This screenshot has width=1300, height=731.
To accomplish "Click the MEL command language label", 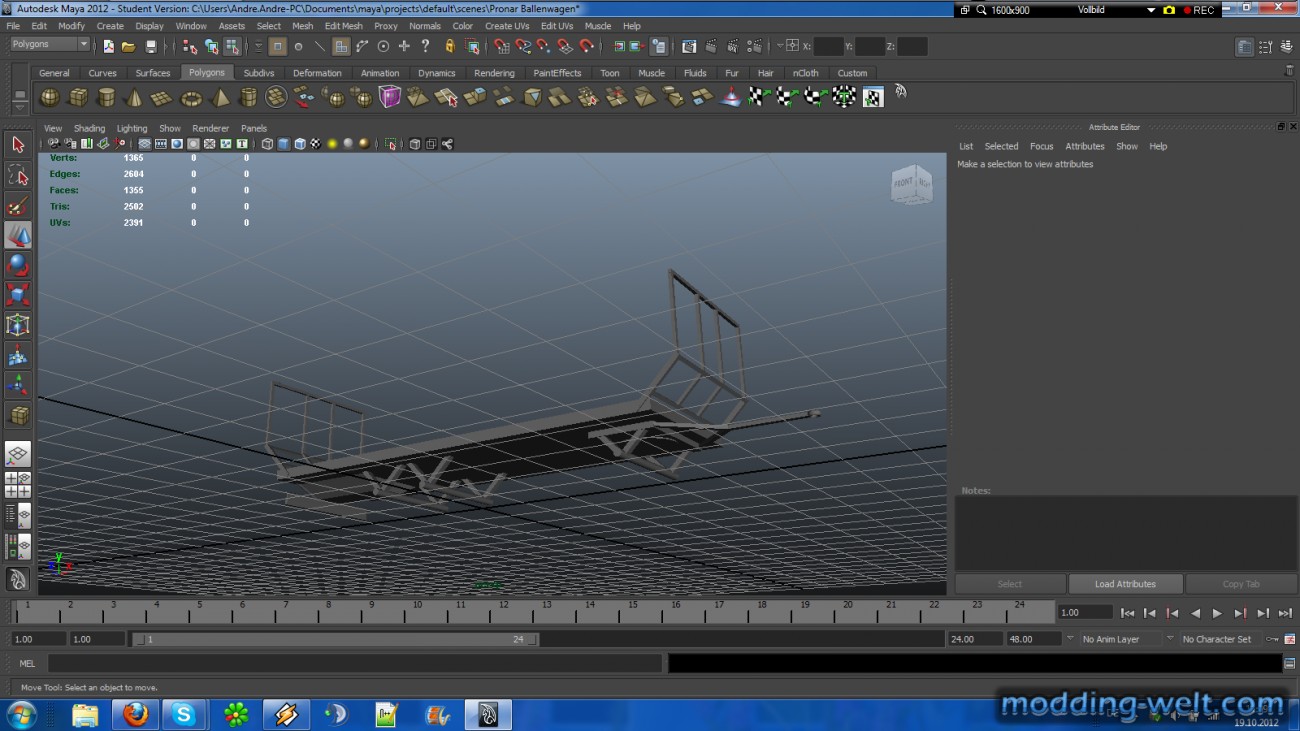I will (27, 663).
